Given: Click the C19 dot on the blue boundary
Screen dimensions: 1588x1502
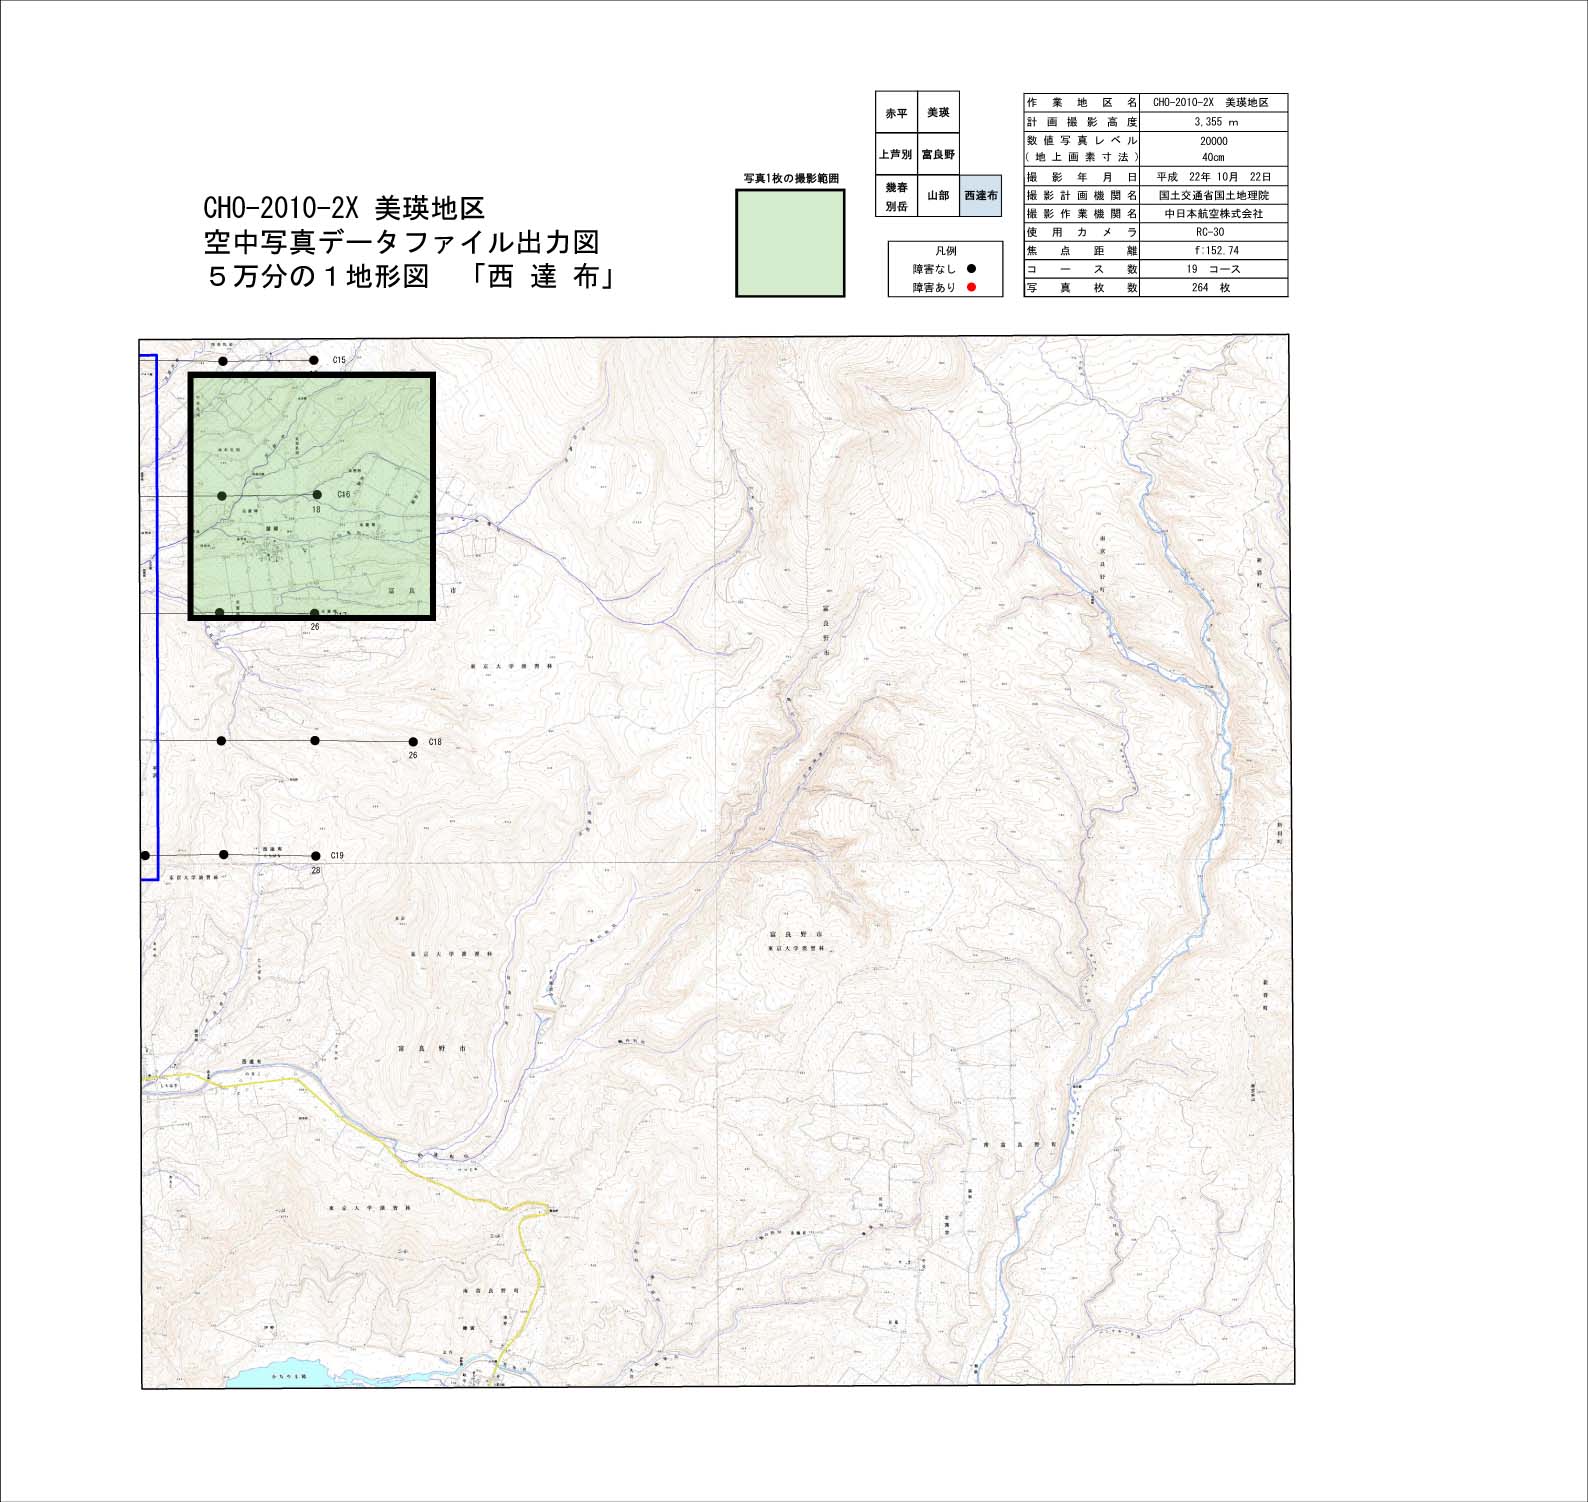Looking at the screenshot, I should [145, 856].
